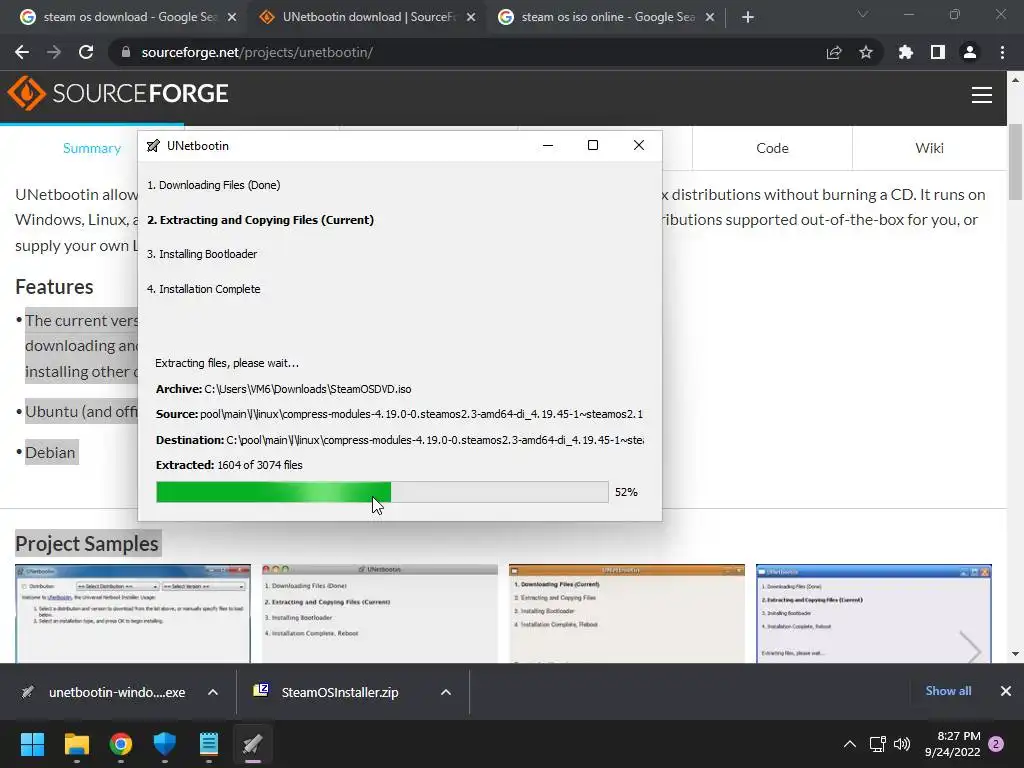Open File Explorer from the taskbar
This screenshot has height=768, width=1024.
coord(76,744)
